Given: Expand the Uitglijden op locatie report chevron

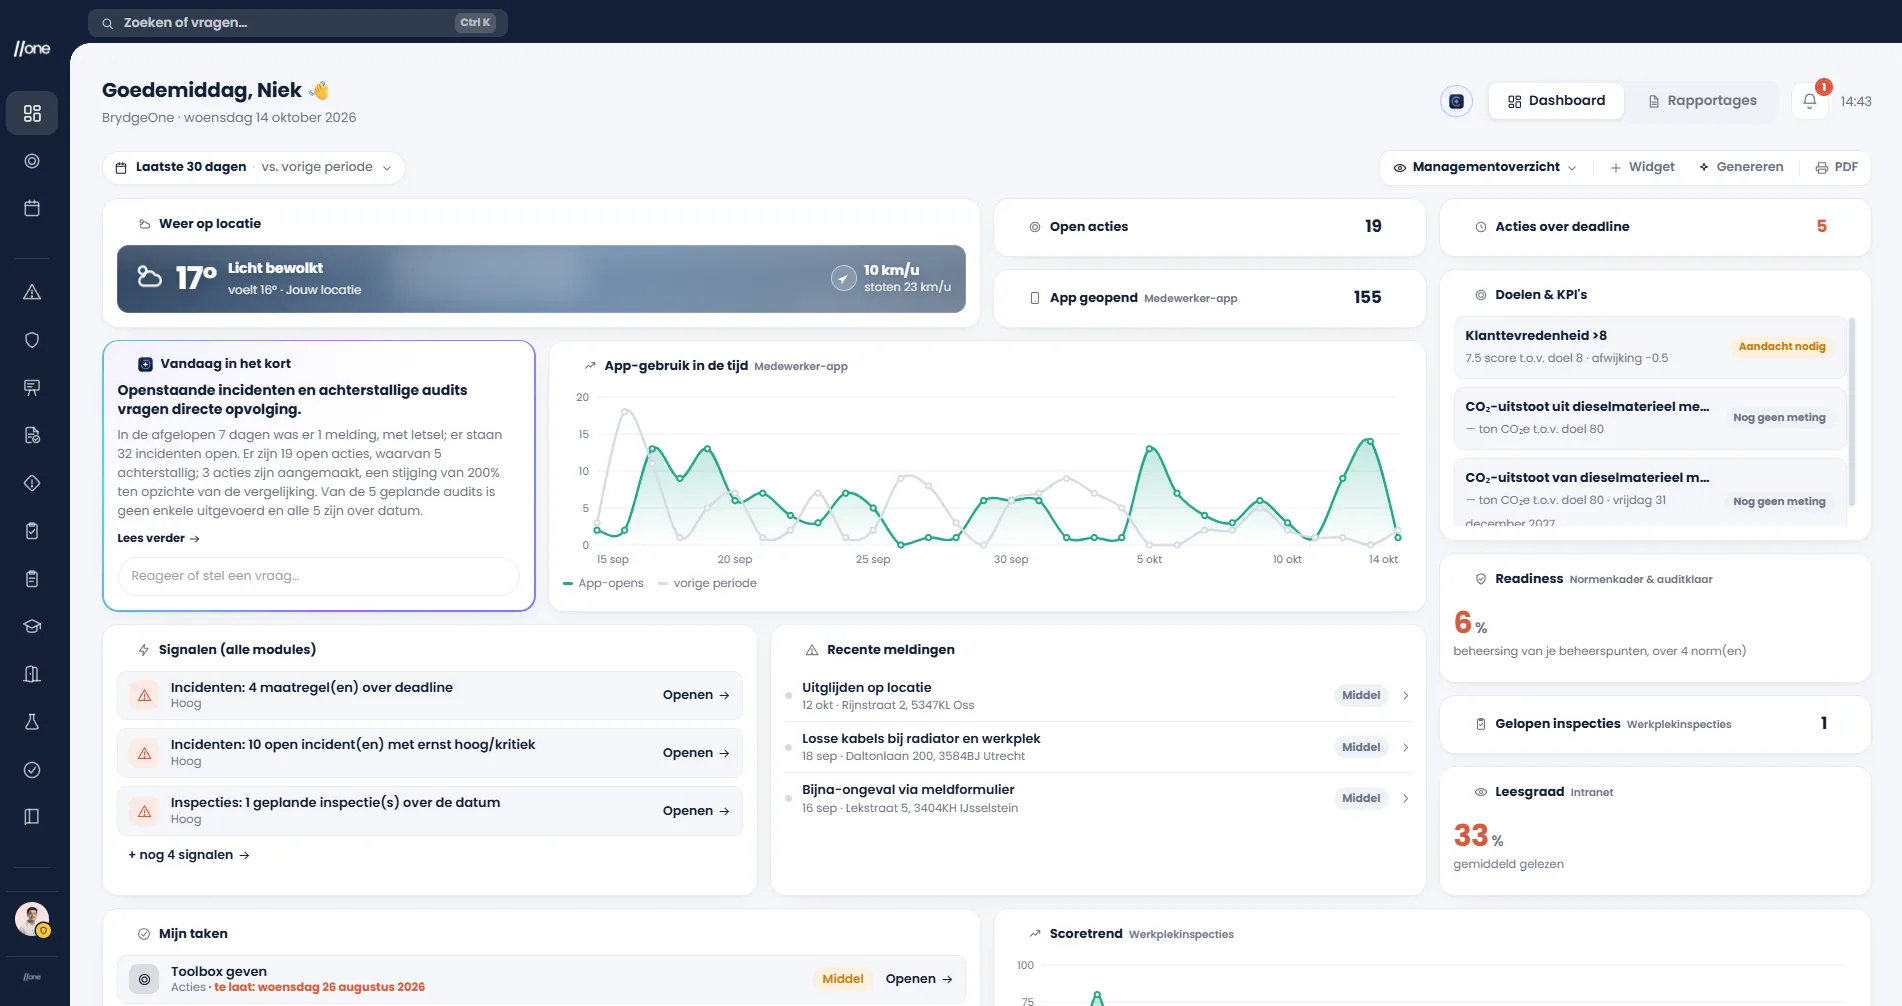Looking at the screenshot, I should tap(1405, 695).
